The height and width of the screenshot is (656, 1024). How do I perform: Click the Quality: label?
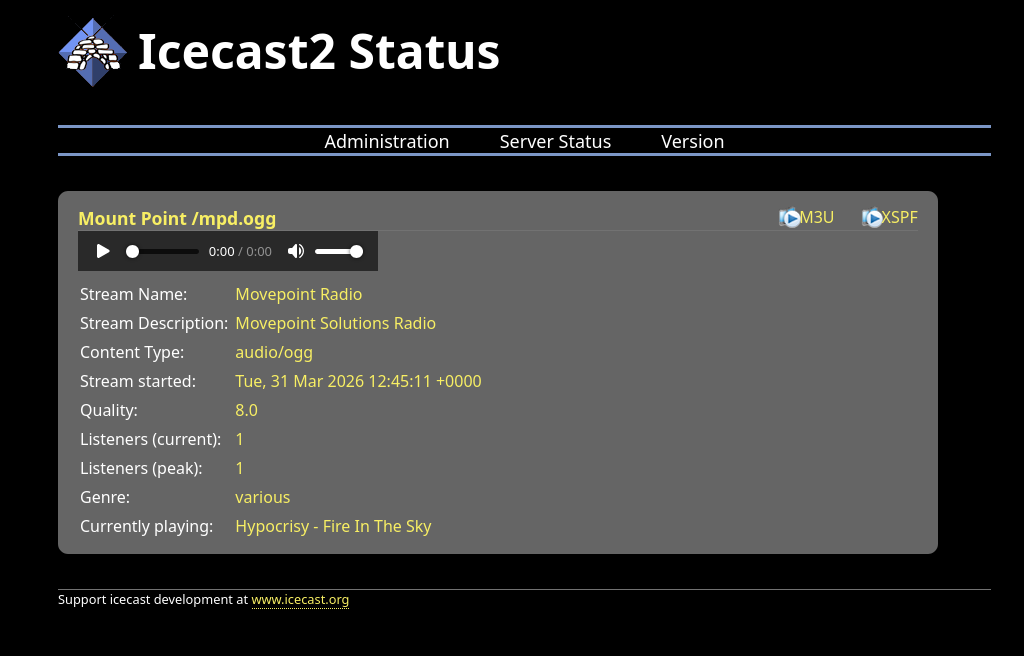point(108,410)
